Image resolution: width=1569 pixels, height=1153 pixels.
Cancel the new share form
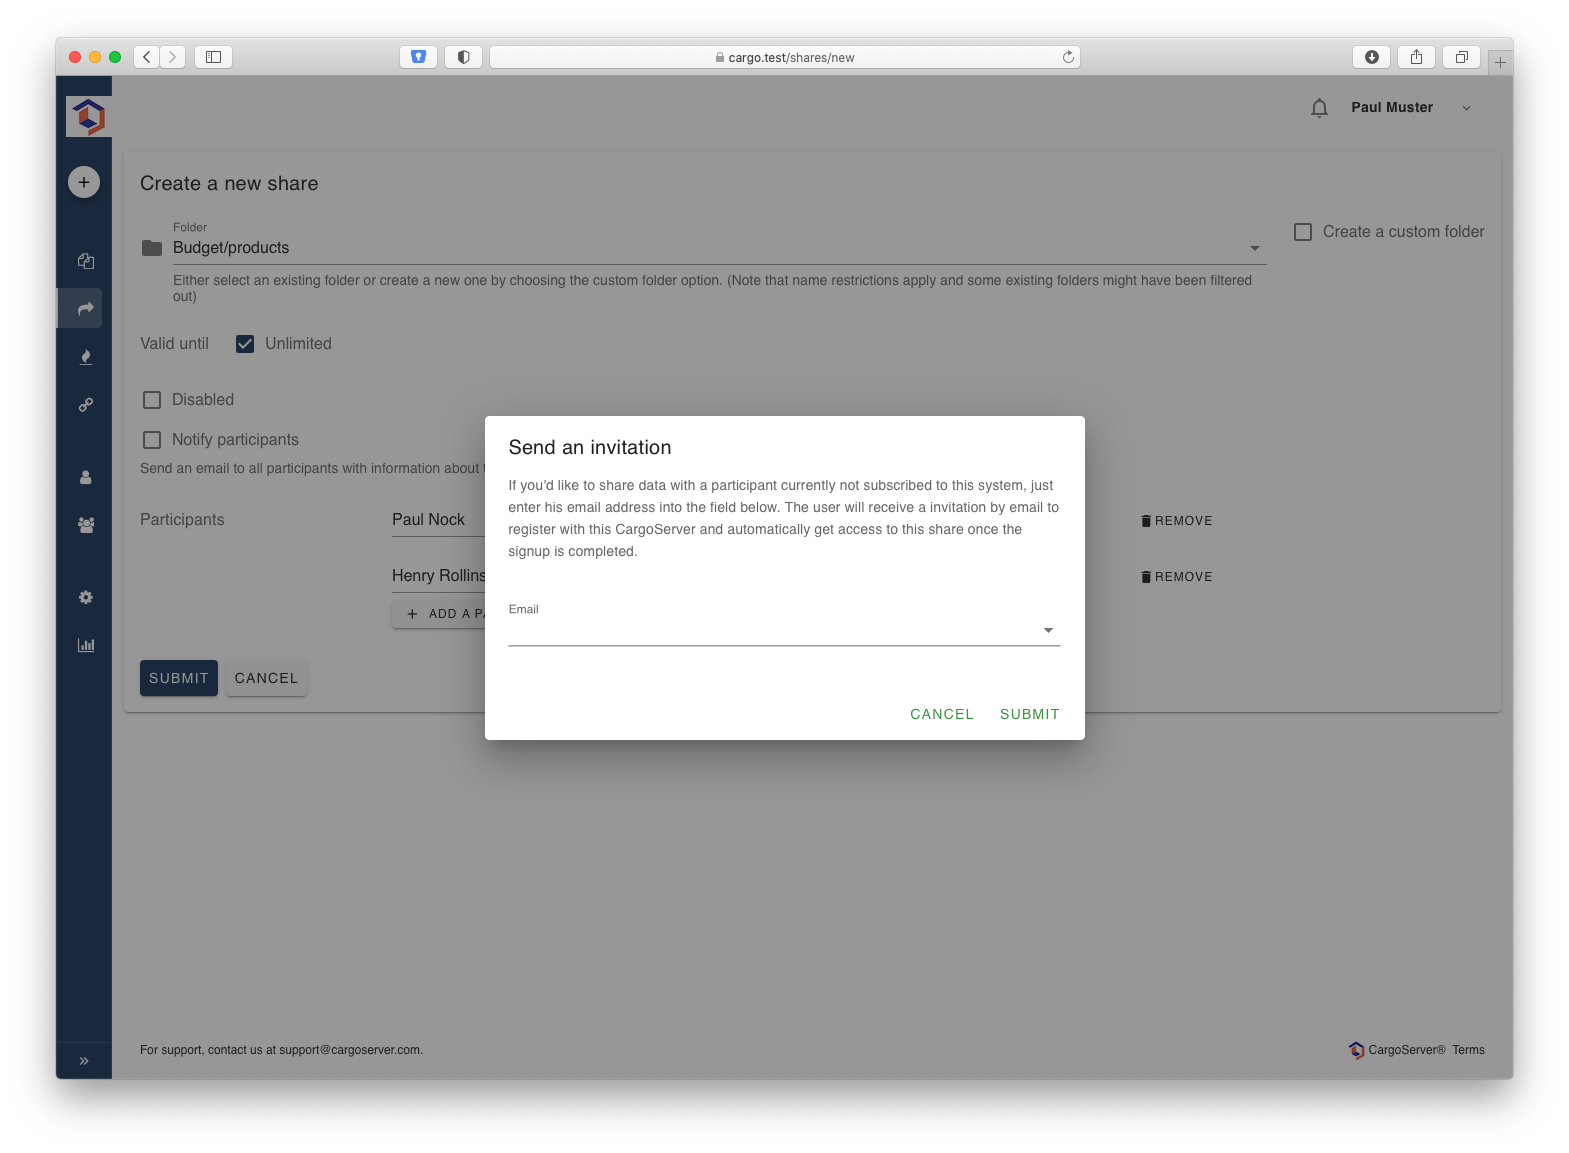266,678
